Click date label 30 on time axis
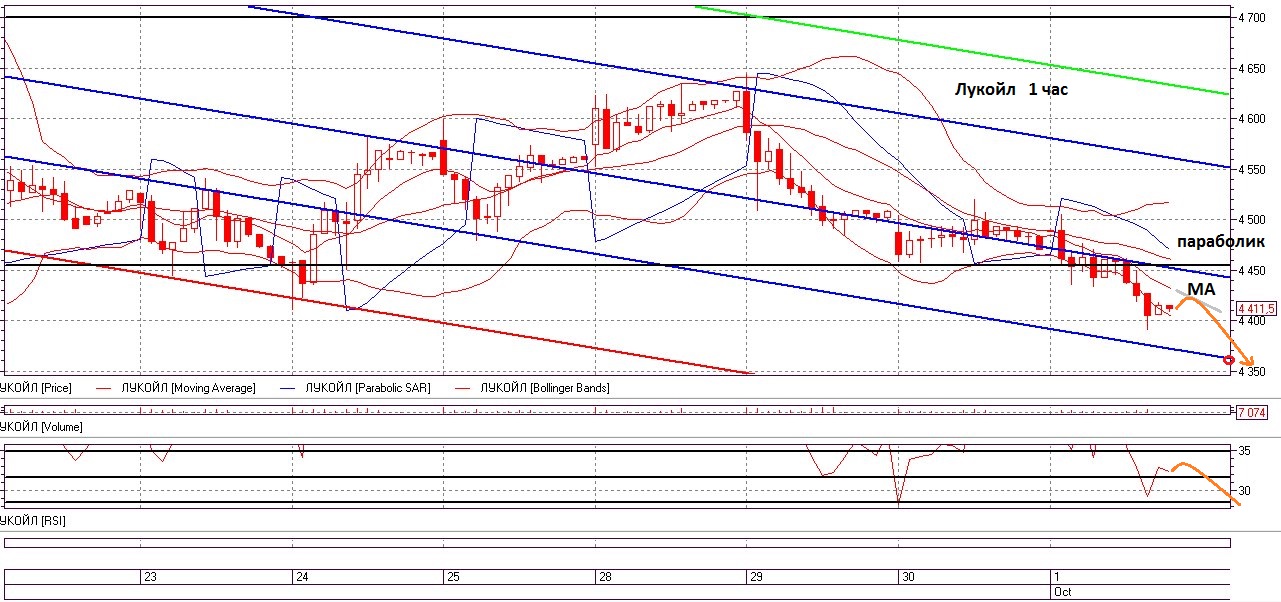 coord(907,578)
